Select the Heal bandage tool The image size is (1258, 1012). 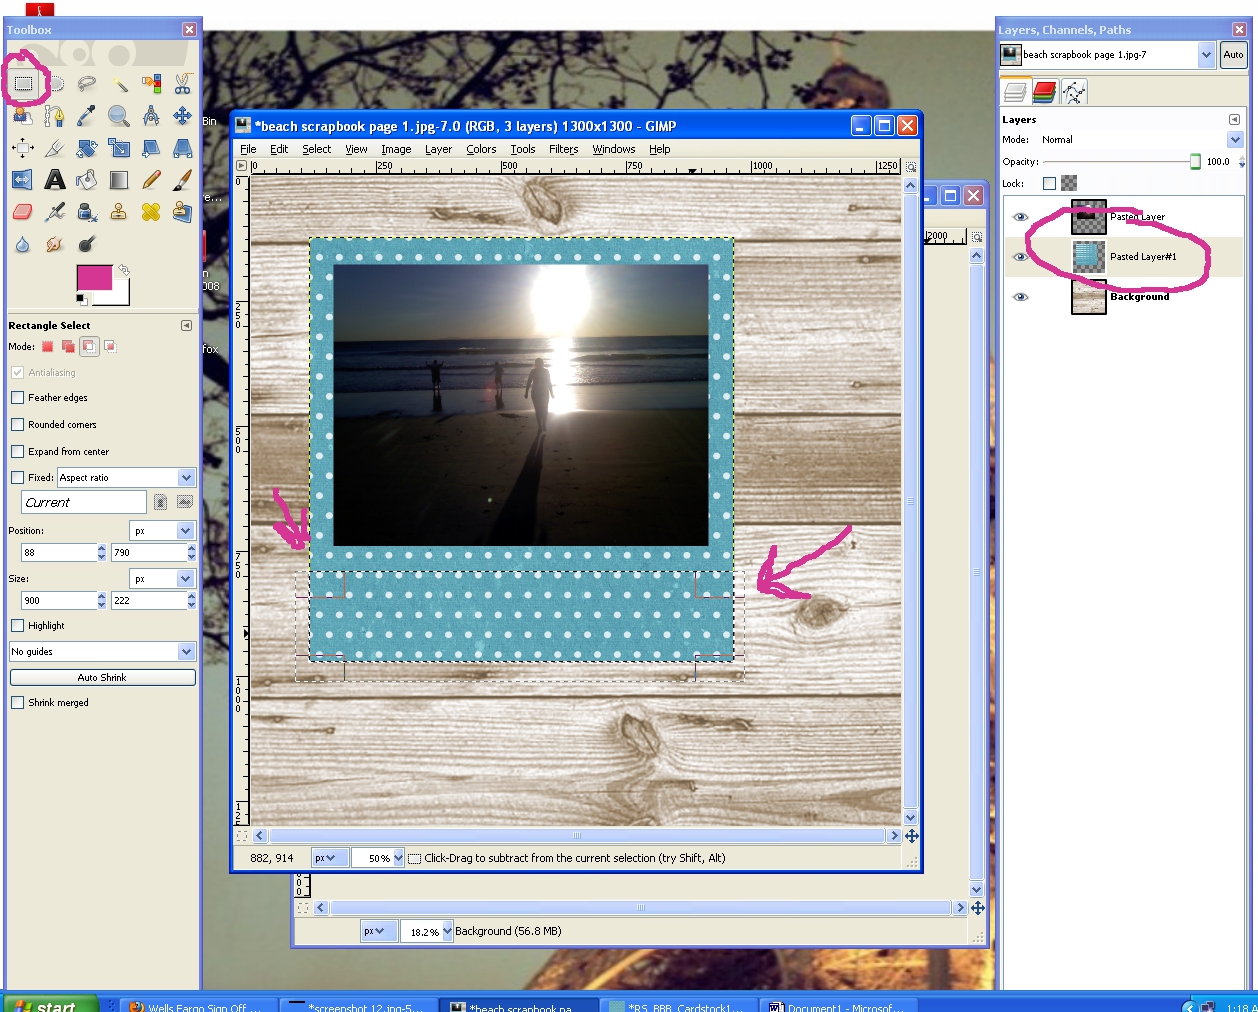pyautogui.click(x=151, y=212)
